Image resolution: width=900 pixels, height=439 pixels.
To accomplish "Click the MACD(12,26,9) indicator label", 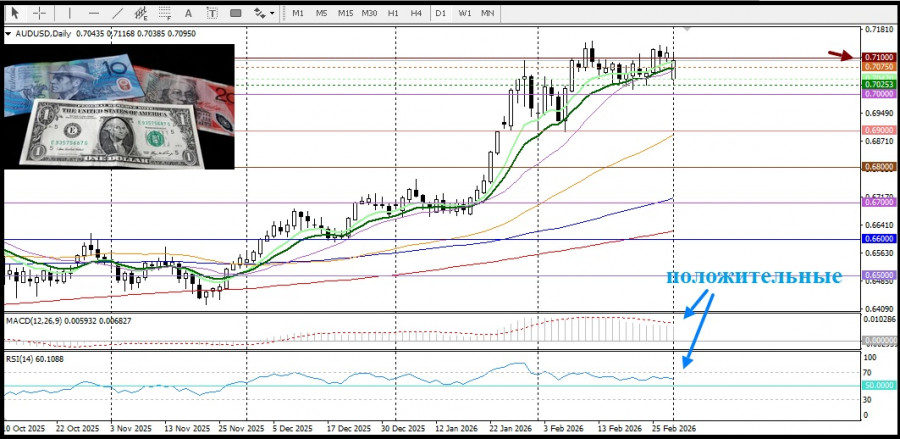I will click(35, 321).
